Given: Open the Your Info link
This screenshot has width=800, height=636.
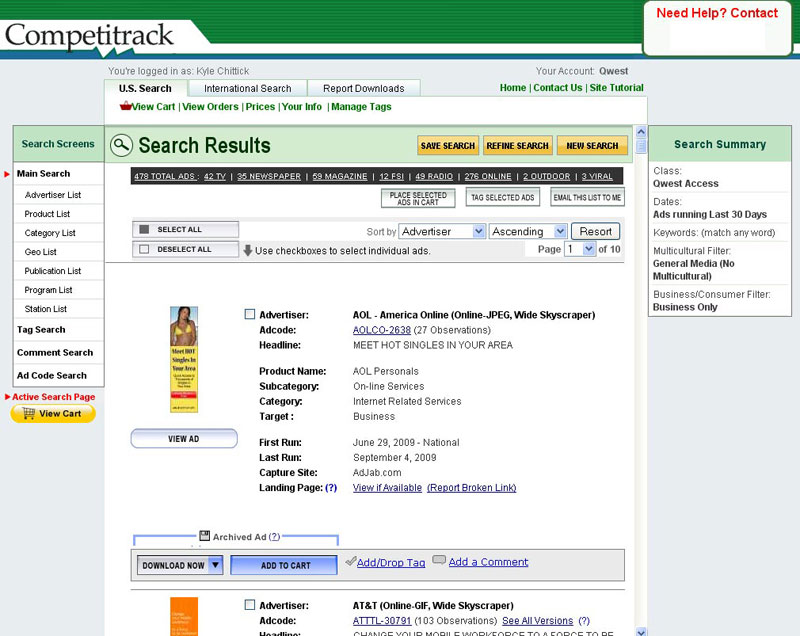Looking at the screenshot, I should (x=302, y=107).
